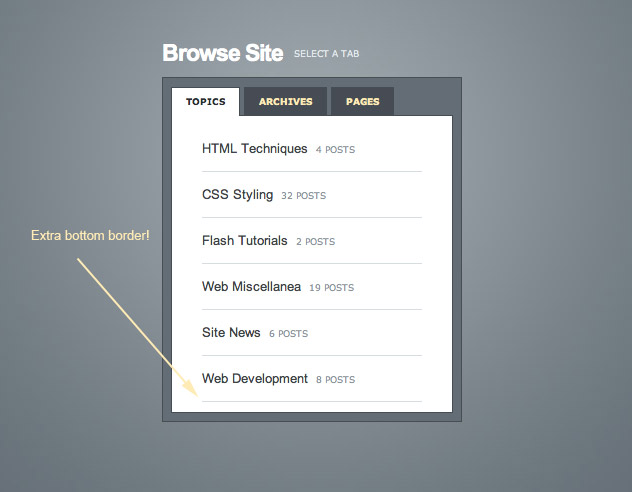Click the 'SELECT A TAB' subtitle
This screenshot has width=632, height=492.
(x=326, y=54)
